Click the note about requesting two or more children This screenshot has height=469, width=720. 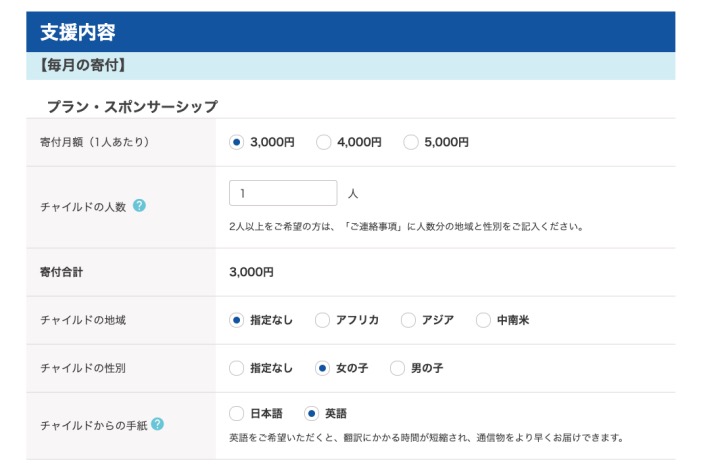click(405, 226)
